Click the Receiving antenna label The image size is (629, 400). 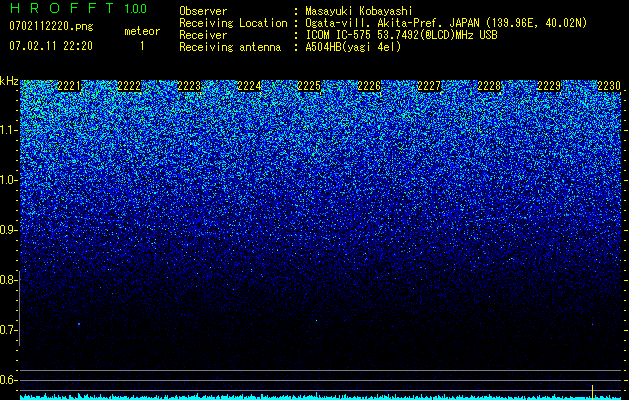click(x=230, y=47)
